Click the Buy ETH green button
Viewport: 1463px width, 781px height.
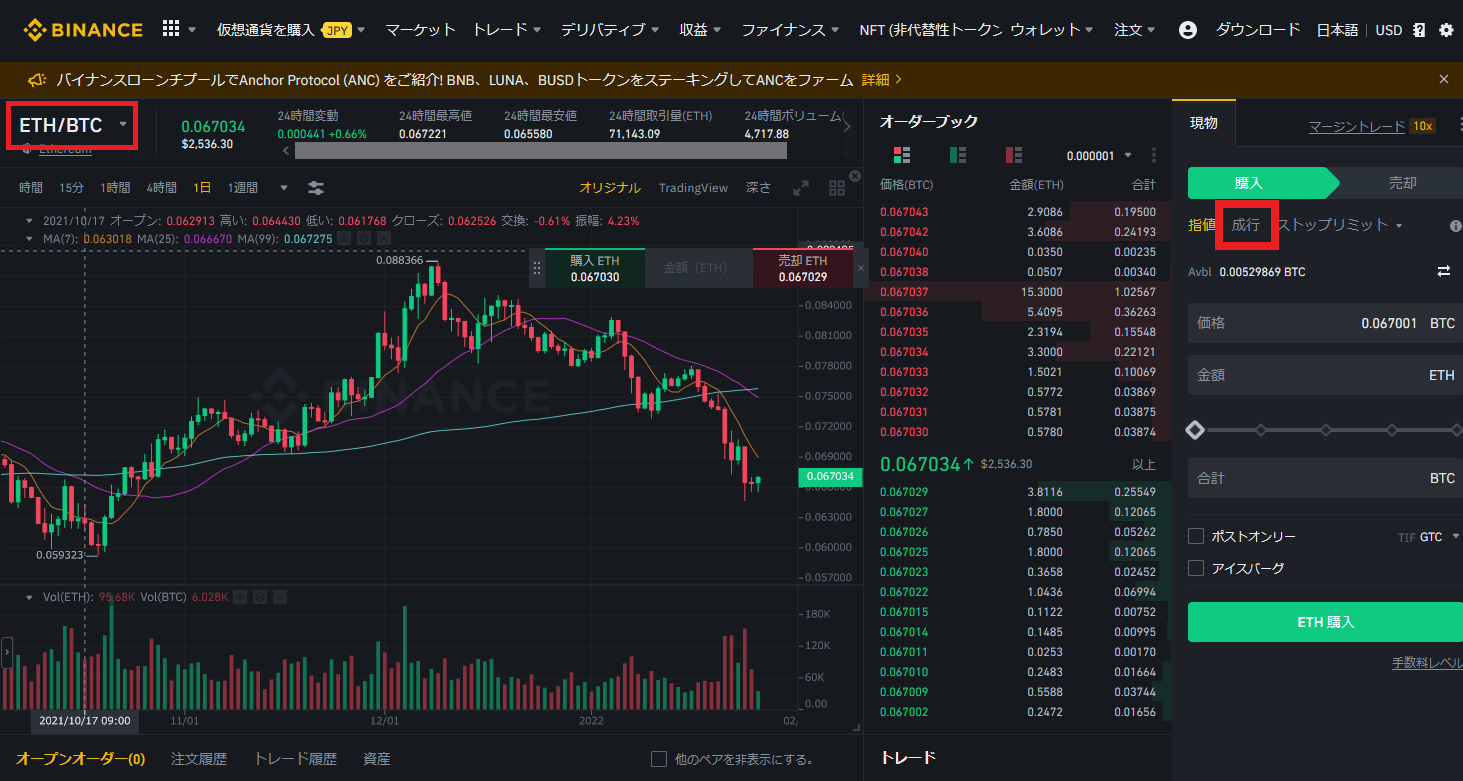click(x=1325, y=622)
